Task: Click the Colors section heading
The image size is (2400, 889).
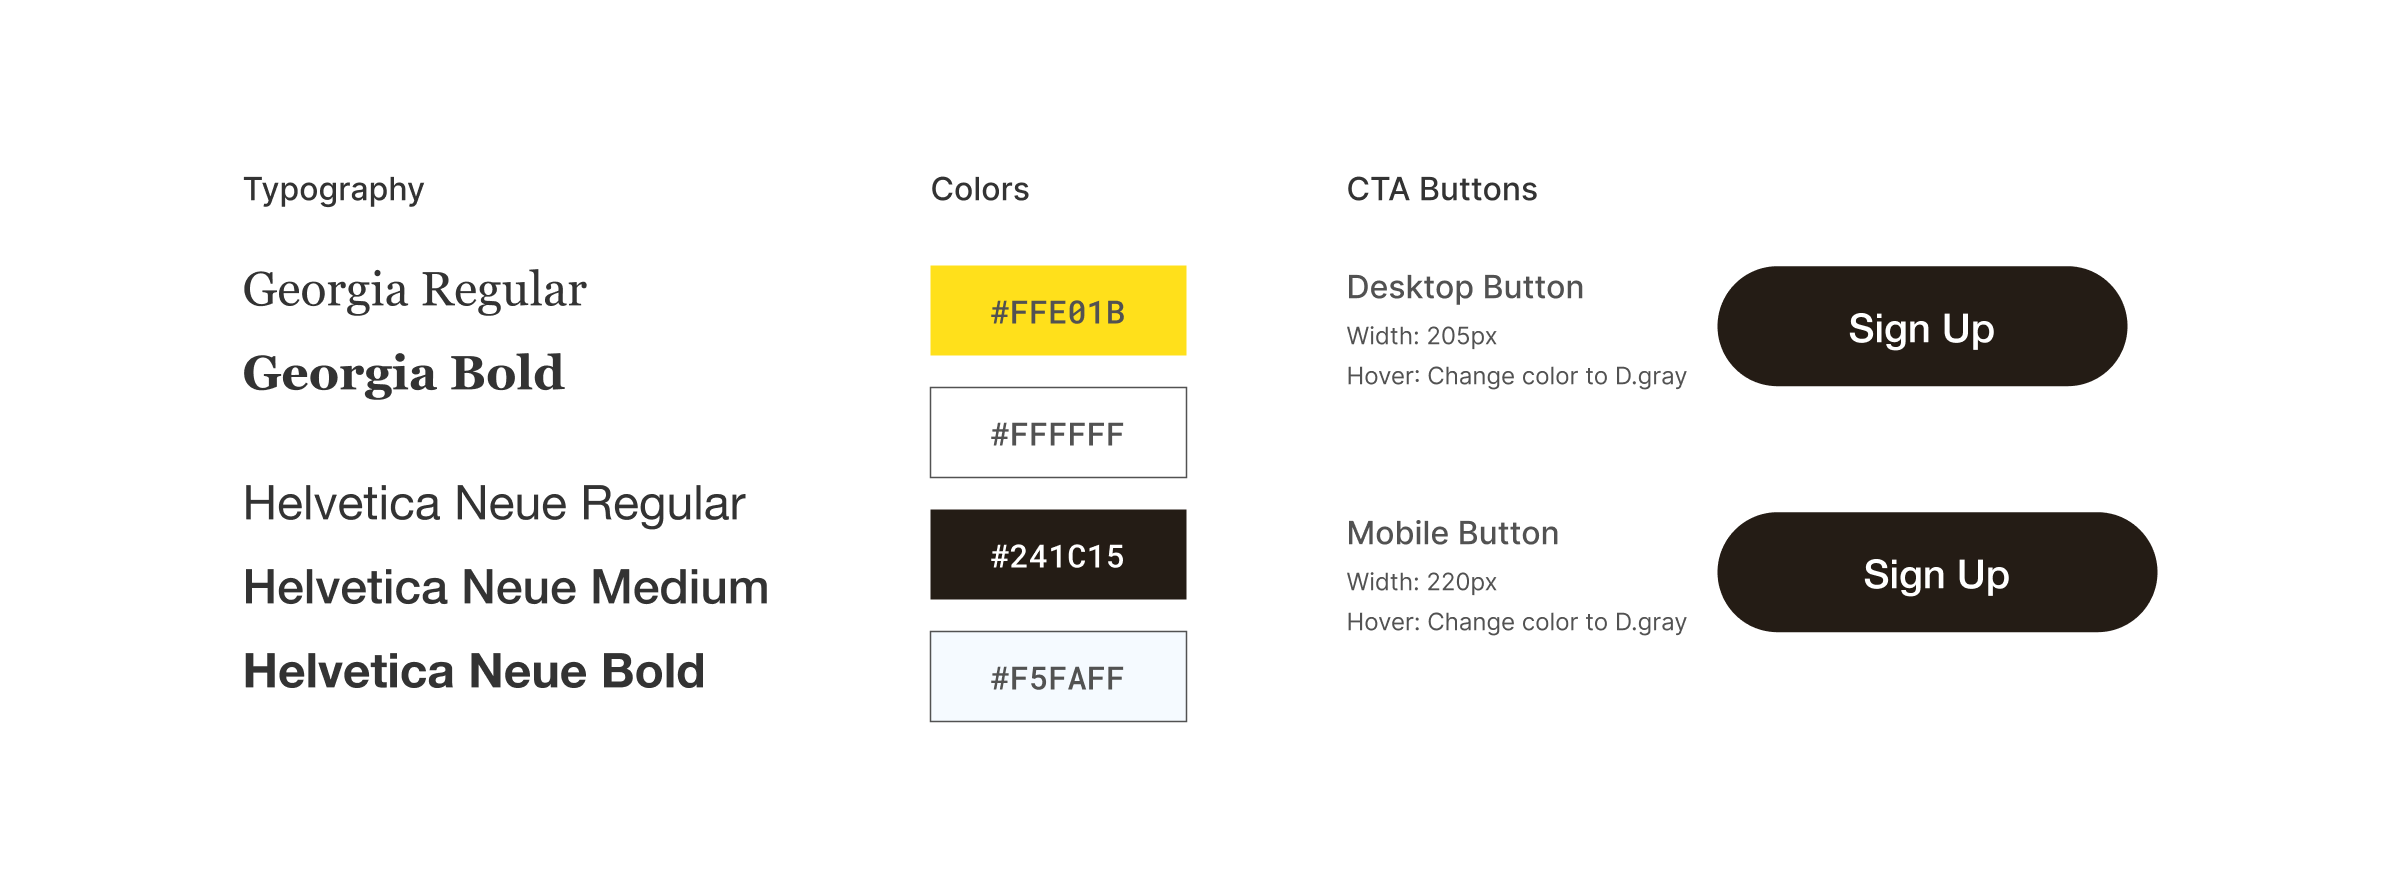Action: tap(979, 190)
